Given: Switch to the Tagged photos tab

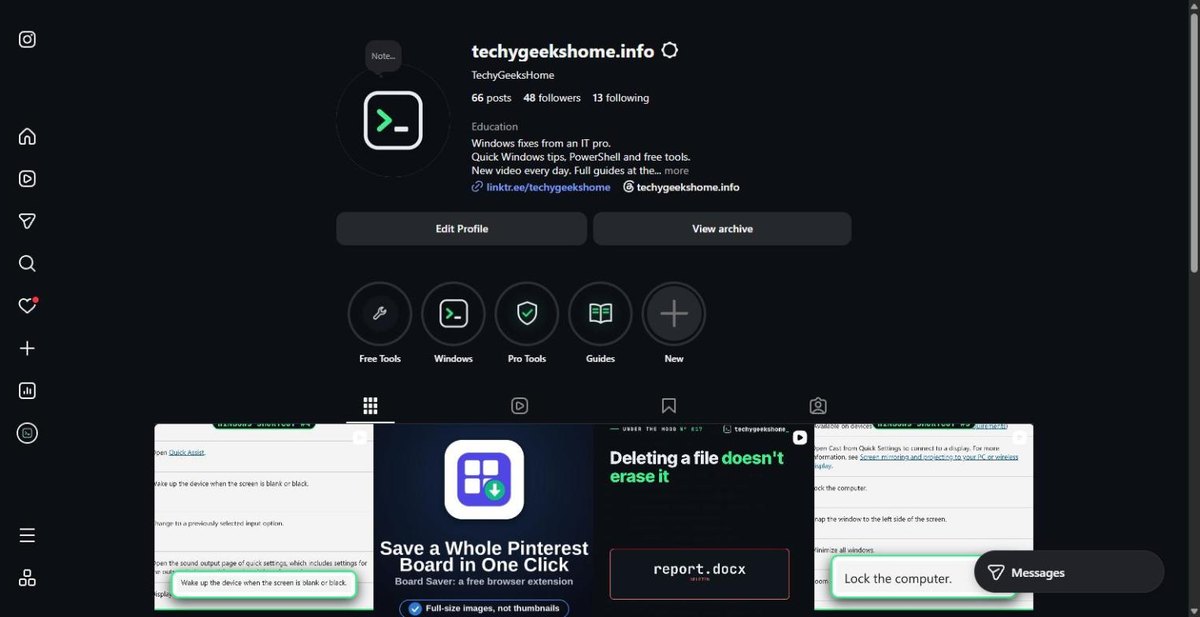Looking at the screenshot, I should 818,405.
